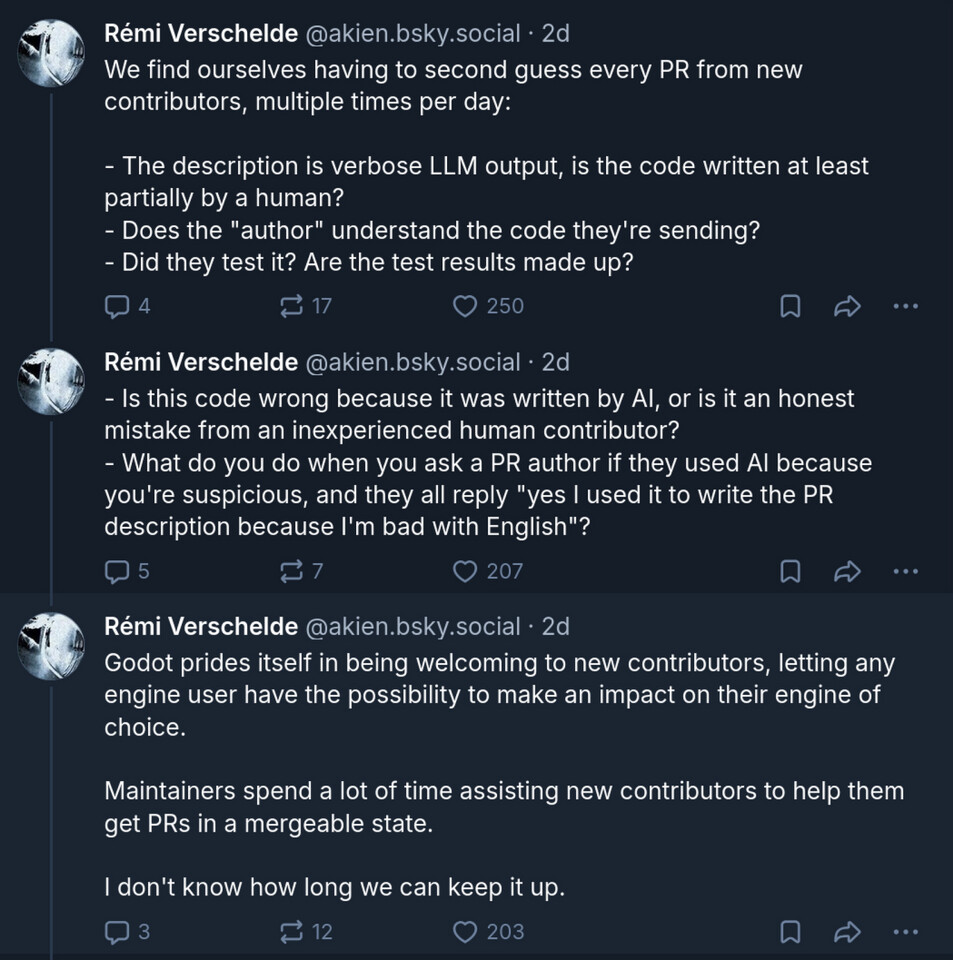This screenshot has width=953, height=960.
Task: Repost the post with 12 reposts
Action: tap(293, 932)
